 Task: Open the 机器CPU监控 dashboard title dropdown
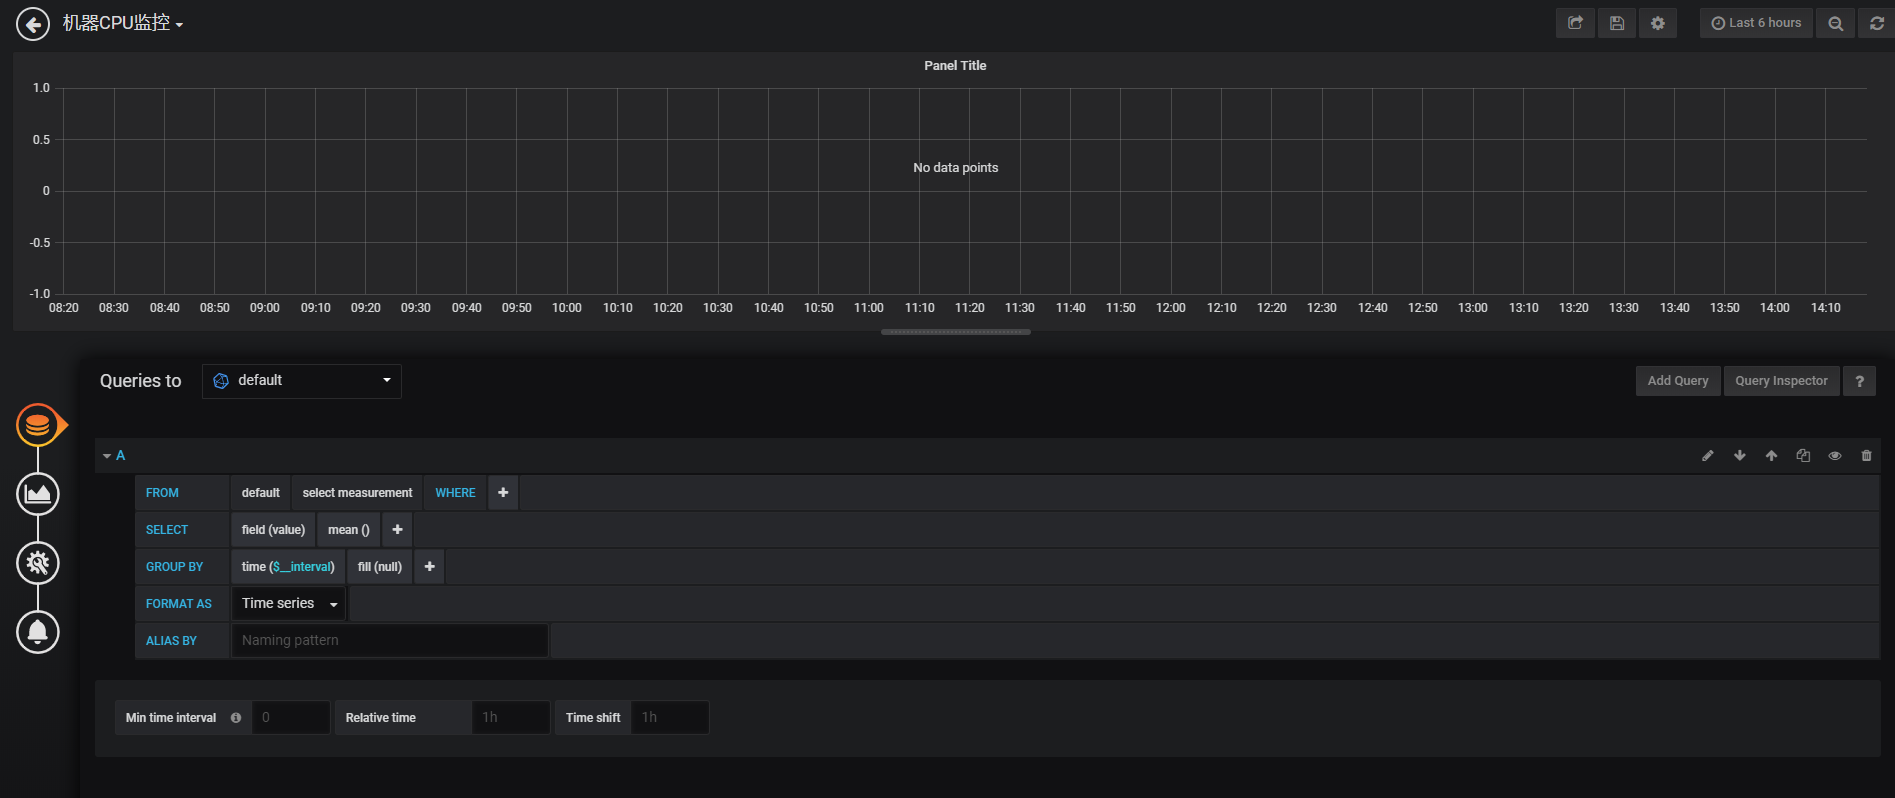[123, 23]
